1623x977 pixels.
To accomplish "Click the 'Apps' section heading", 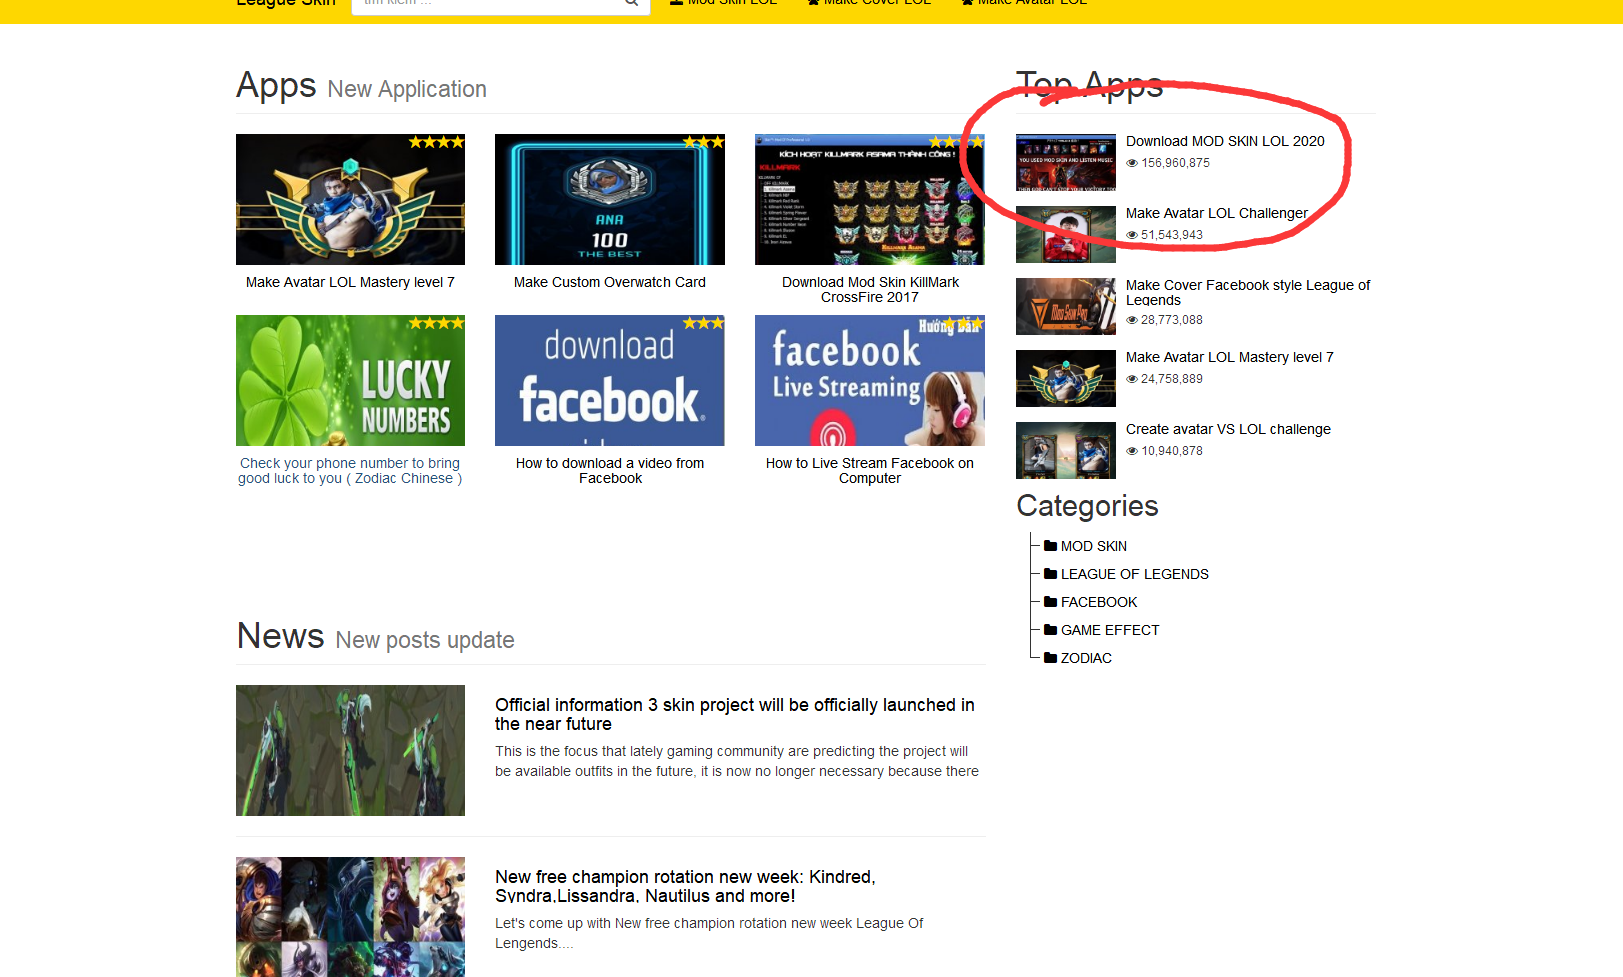I will (276, 86).
